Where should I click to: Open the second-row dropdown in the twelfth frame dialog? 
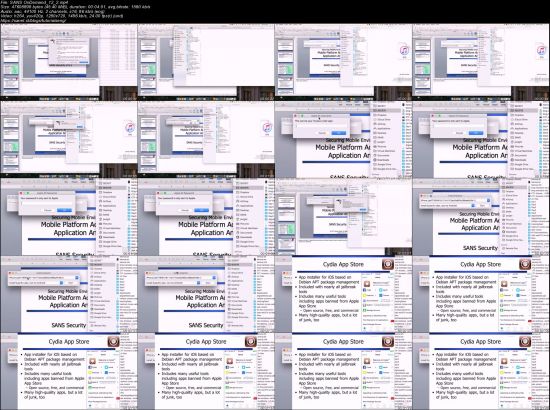473,206
